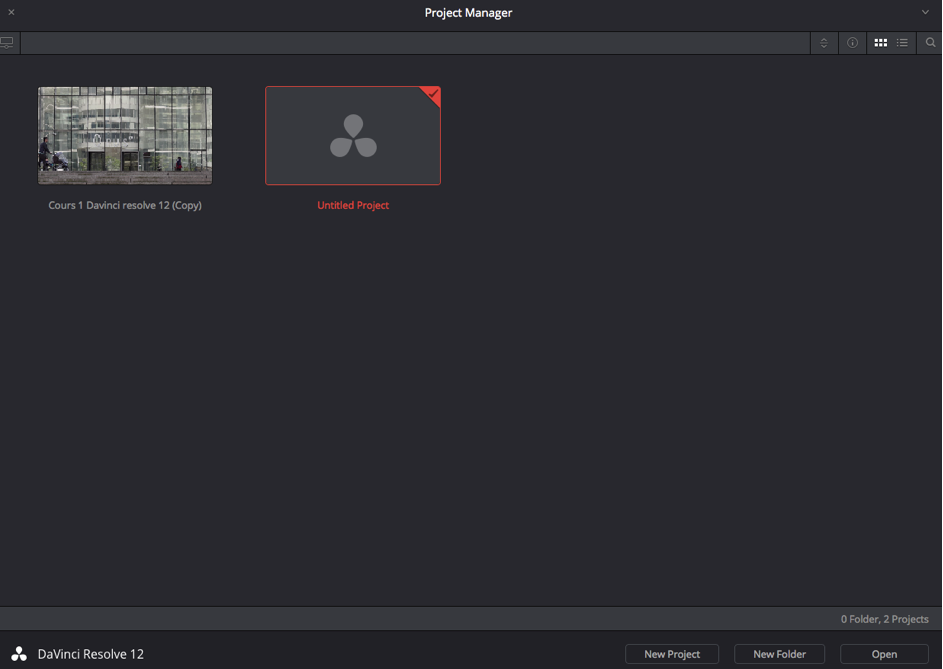943x669 pixels.
Task: Click the sort order arrows icon
Action: pyautogui.click(x=824, y=43)
